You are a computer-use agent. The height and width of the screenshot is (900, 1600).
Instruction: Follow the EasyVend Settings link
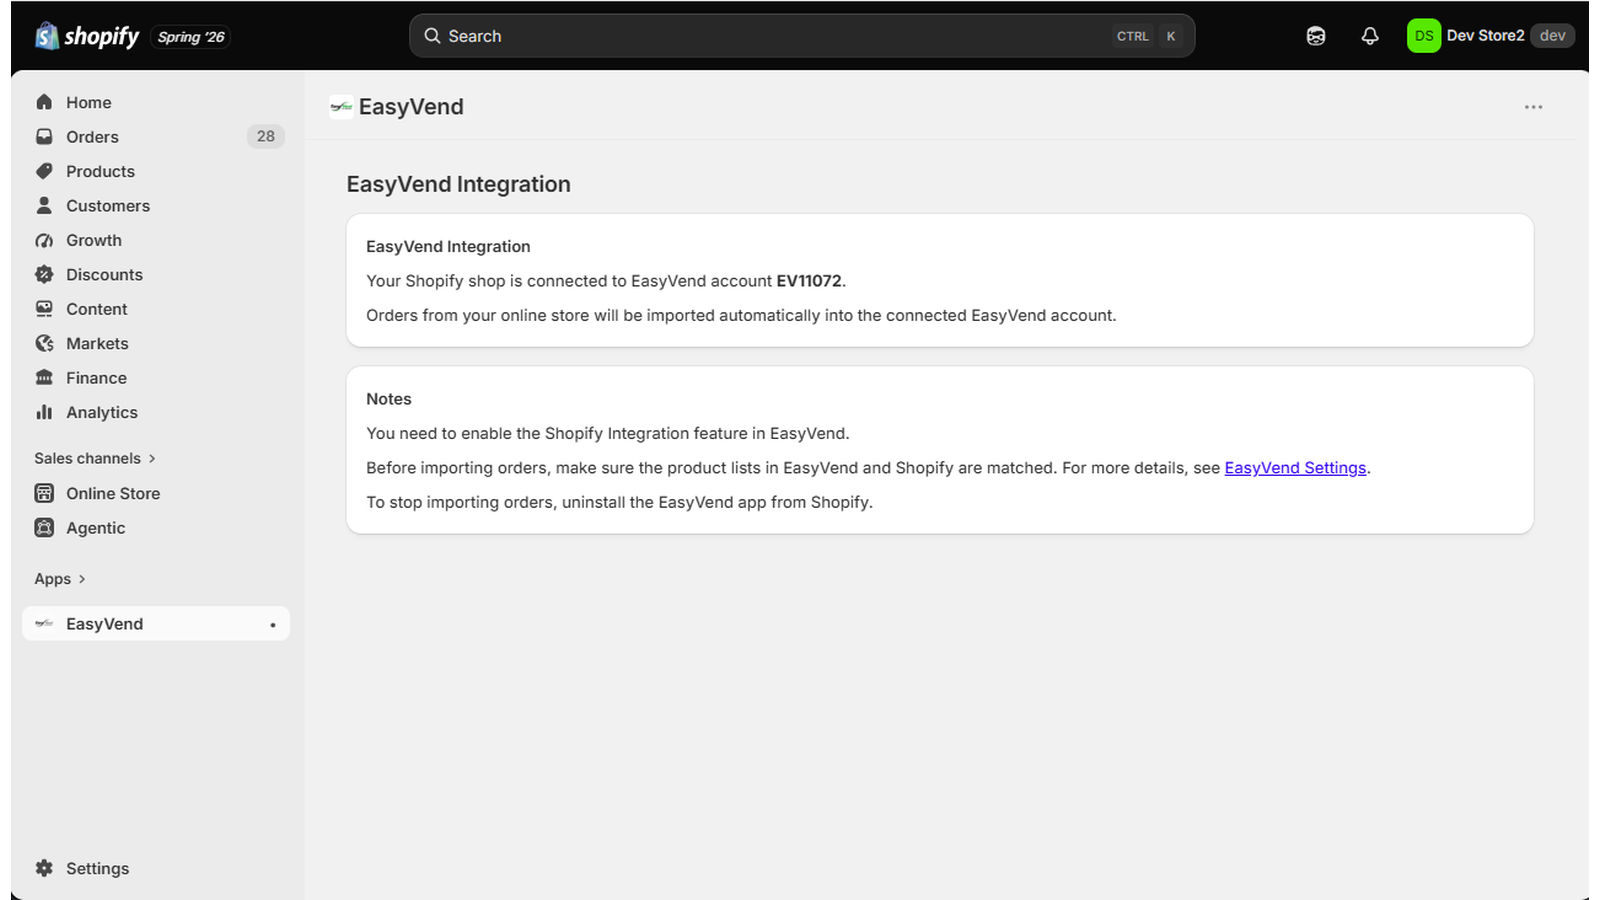tap(1295, 468)
